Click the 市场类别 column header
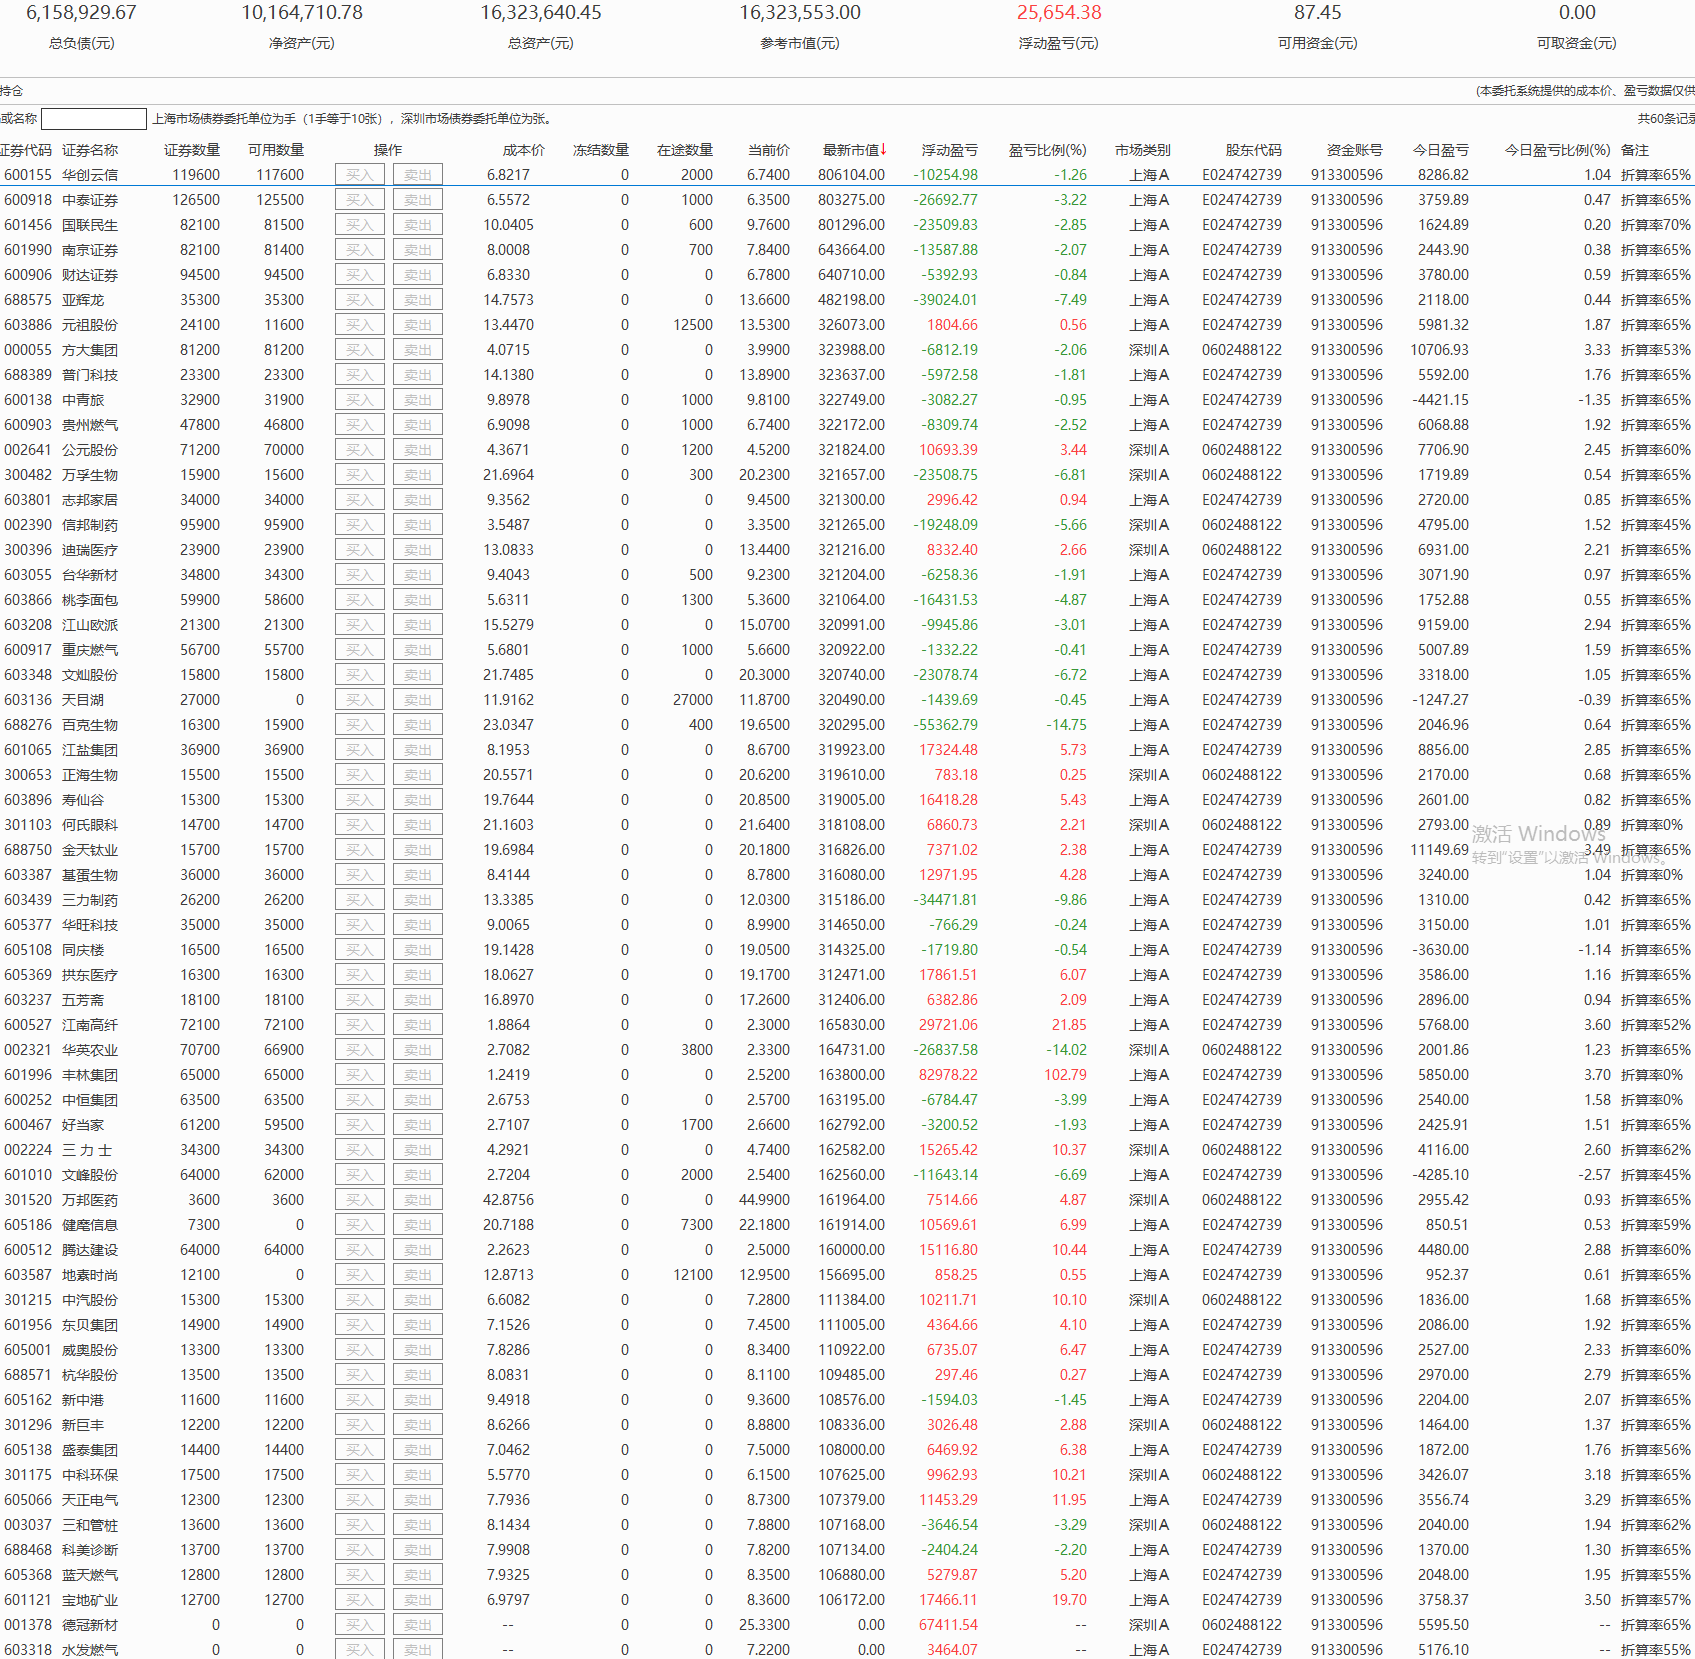 tap(1143, 150)
